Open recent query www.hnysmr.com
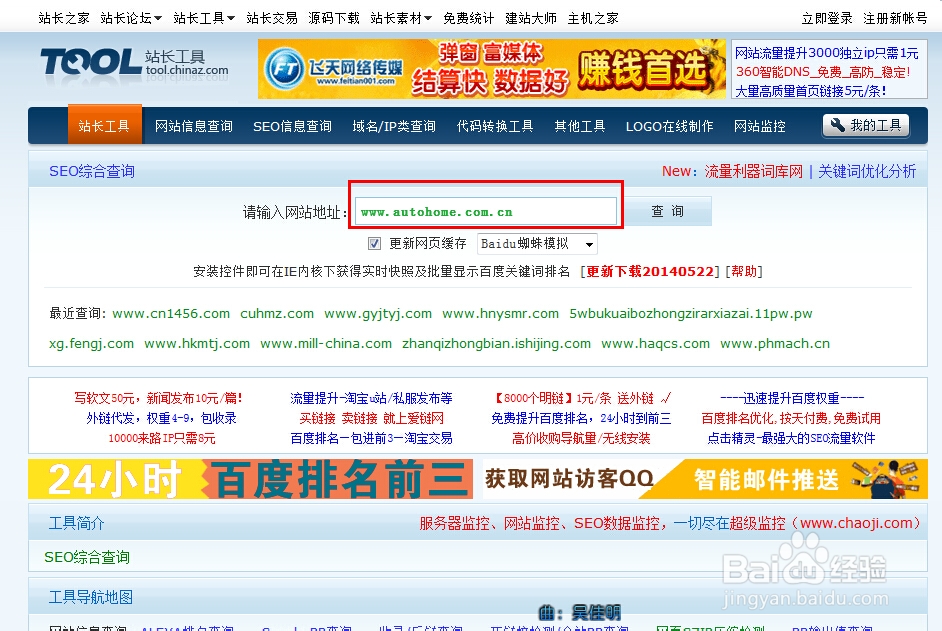Viewport: 942px width, 631px height. pos(500,314)
